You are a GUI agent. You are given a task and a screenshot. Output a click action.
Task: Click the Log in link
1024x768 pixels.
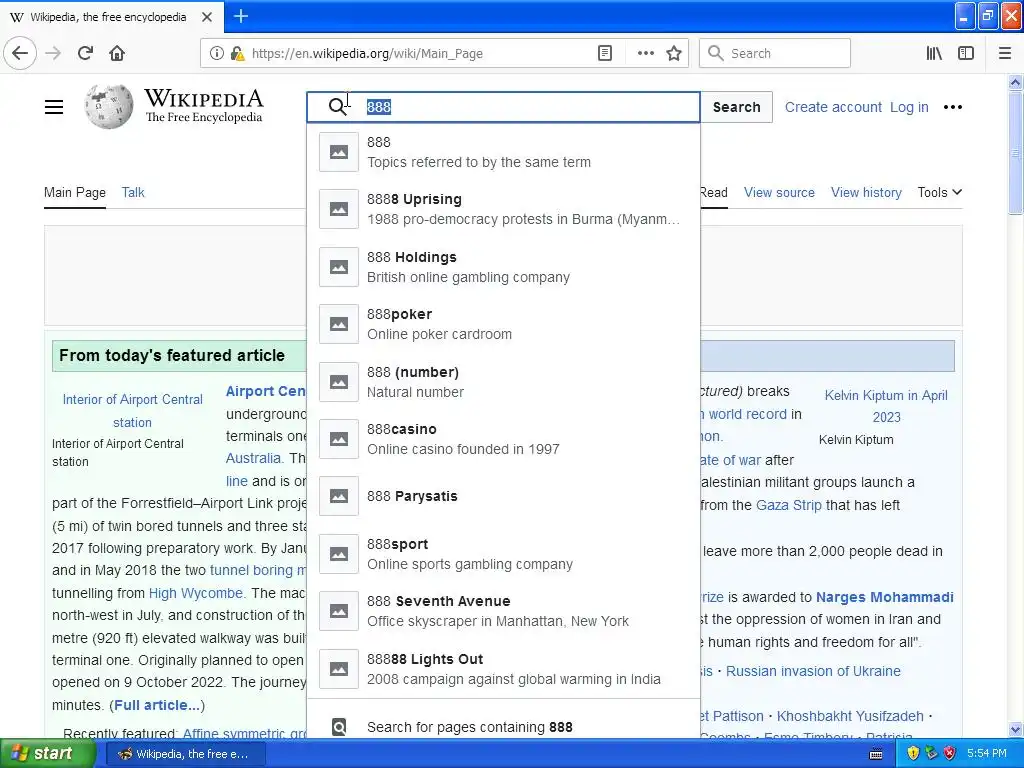pyautogui.click(x=909, y=107)
